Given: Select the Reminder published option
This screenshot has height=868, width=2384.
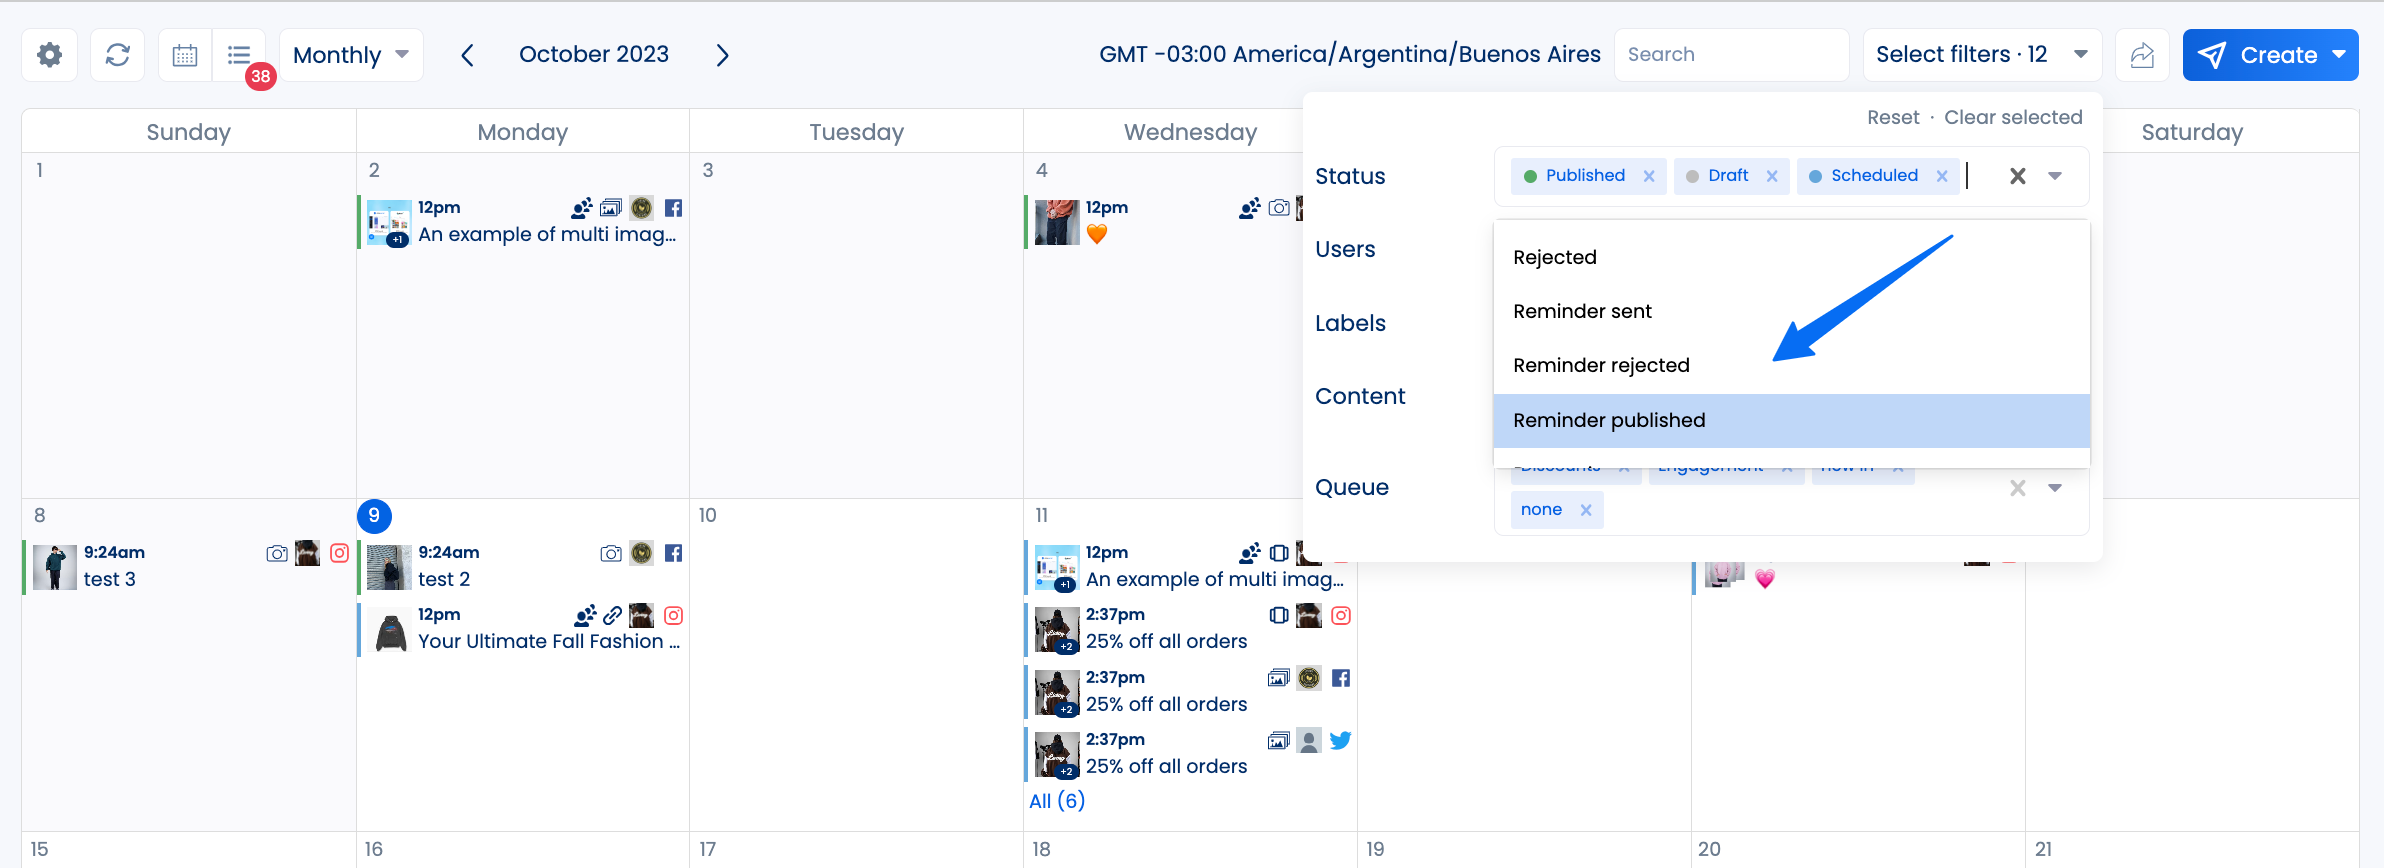Looking at the screenshot, I should pyautogui.click(x=1792, y=420).
